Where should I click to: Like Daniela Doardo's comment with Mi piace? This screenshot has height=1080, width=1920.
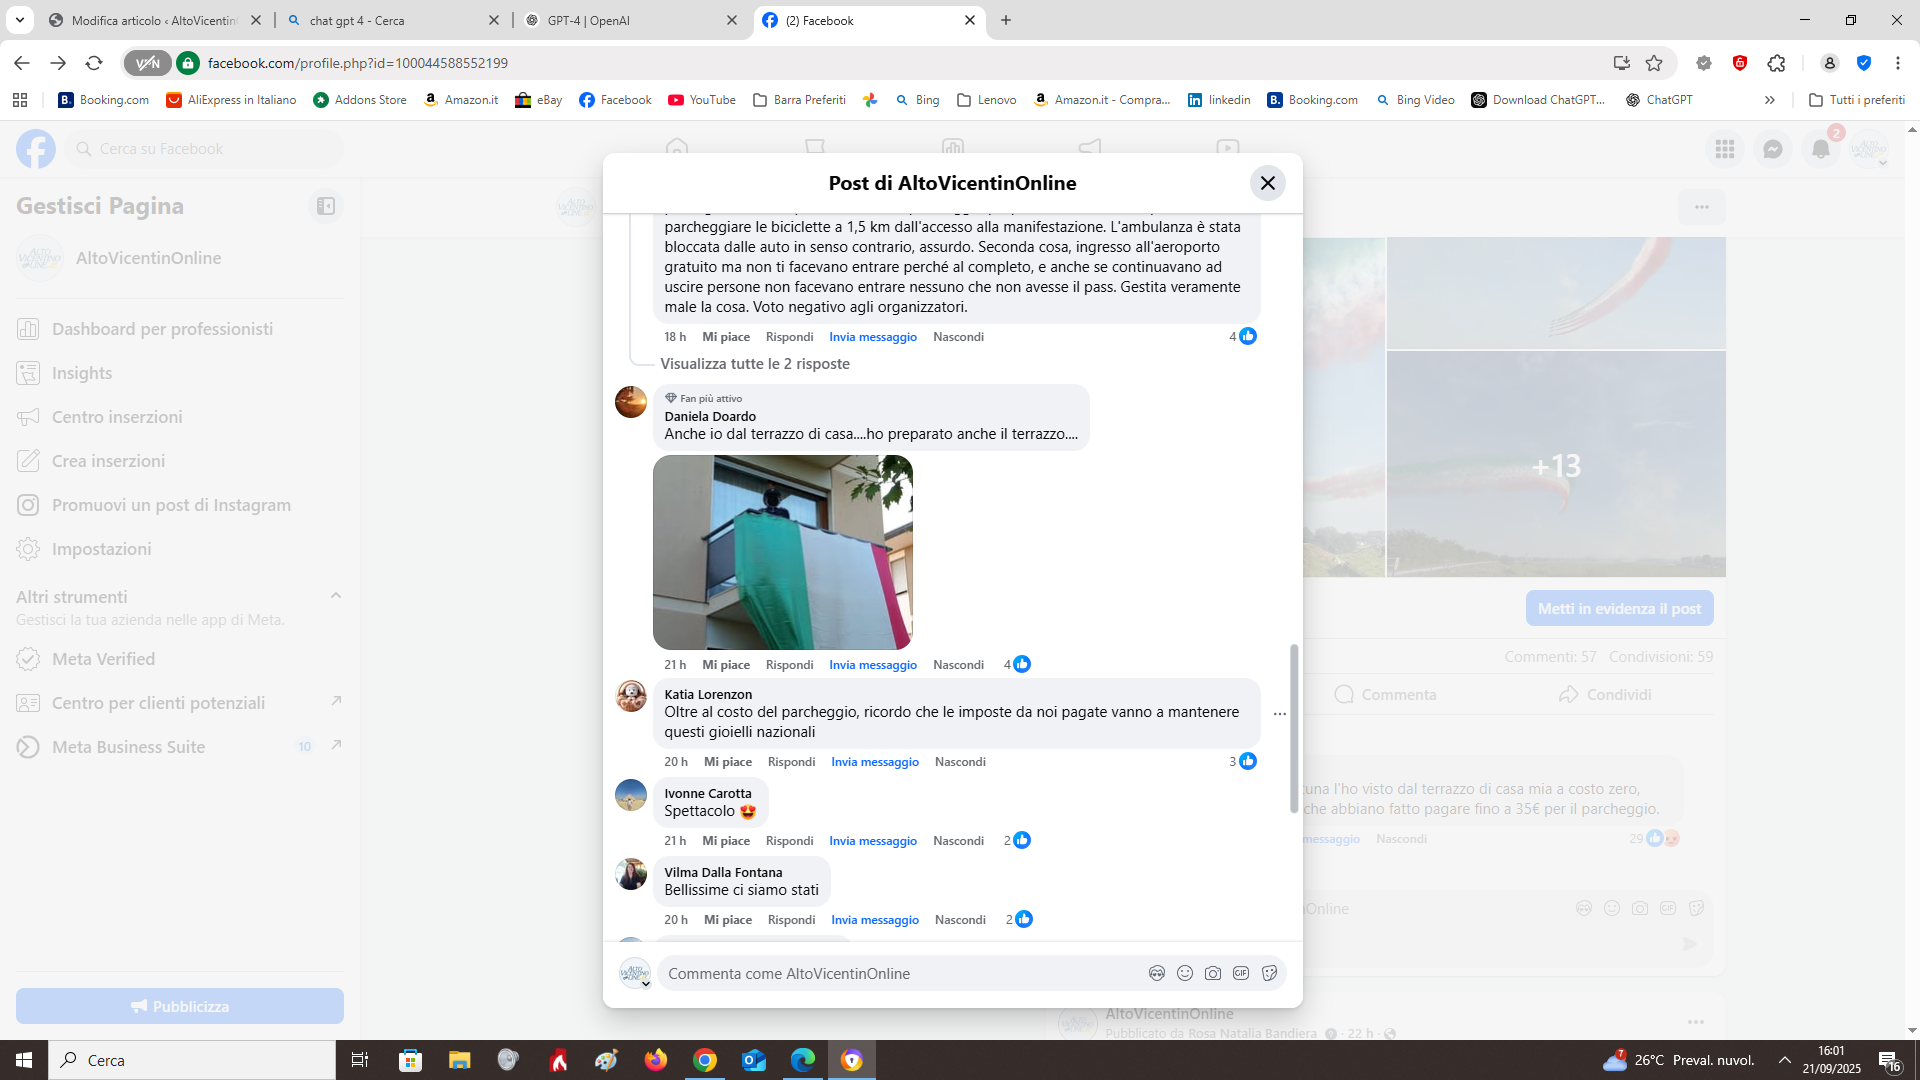(x=726, y=665)
